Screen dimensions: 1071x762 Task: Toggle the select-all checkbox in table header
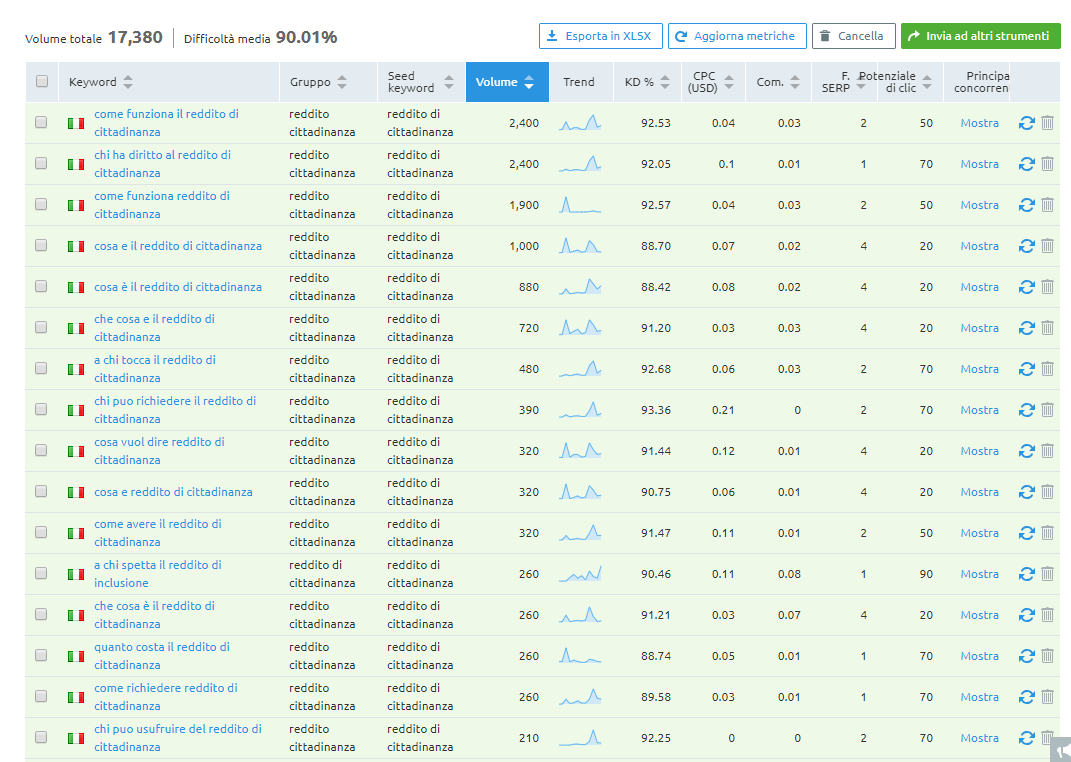(x=42, y=81)
